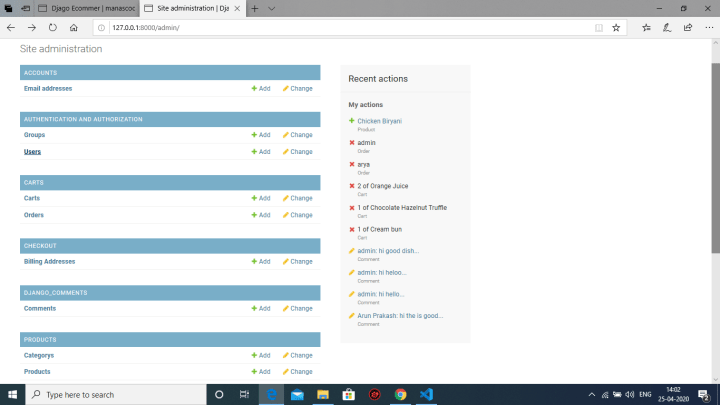
Task: Open the Accounts app header
Action: [40, 73]
